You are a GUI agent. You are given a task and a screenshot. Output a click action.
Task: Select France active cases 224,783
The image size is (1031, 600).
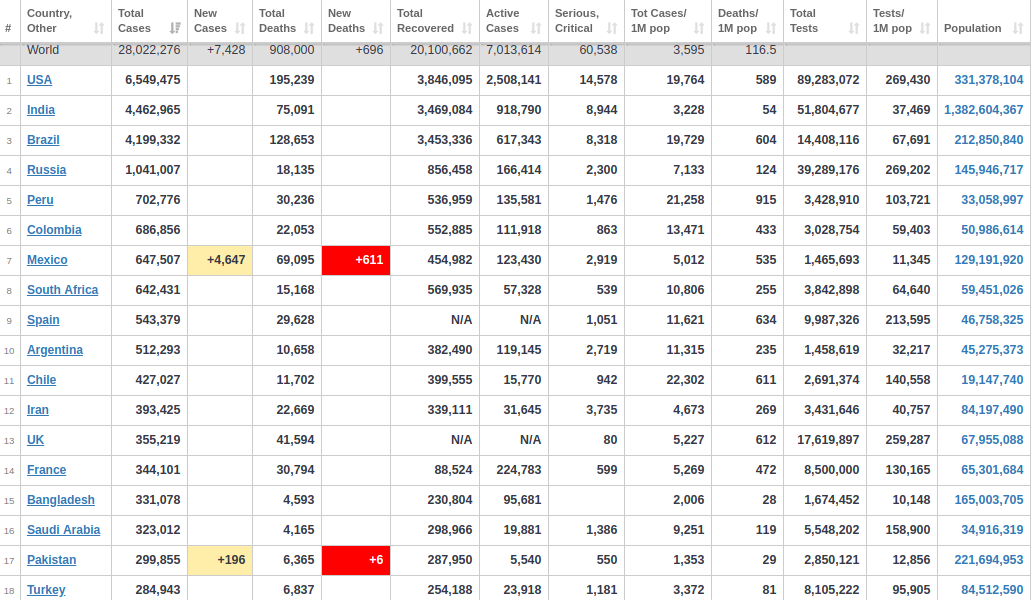pos(519,471)
